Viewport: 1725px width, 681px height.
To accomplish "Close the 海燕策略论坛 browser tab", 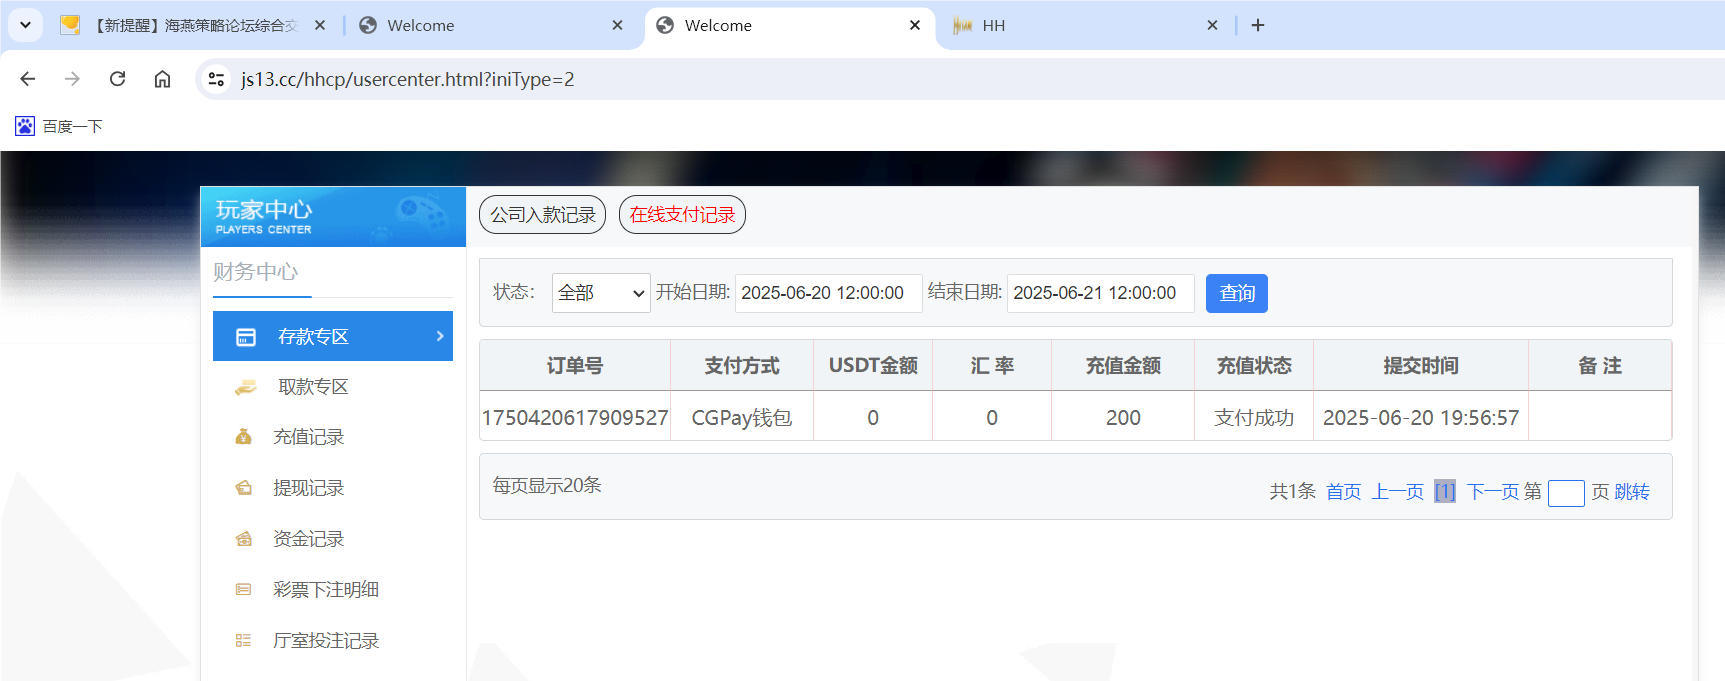I will (x=320, y=25).
